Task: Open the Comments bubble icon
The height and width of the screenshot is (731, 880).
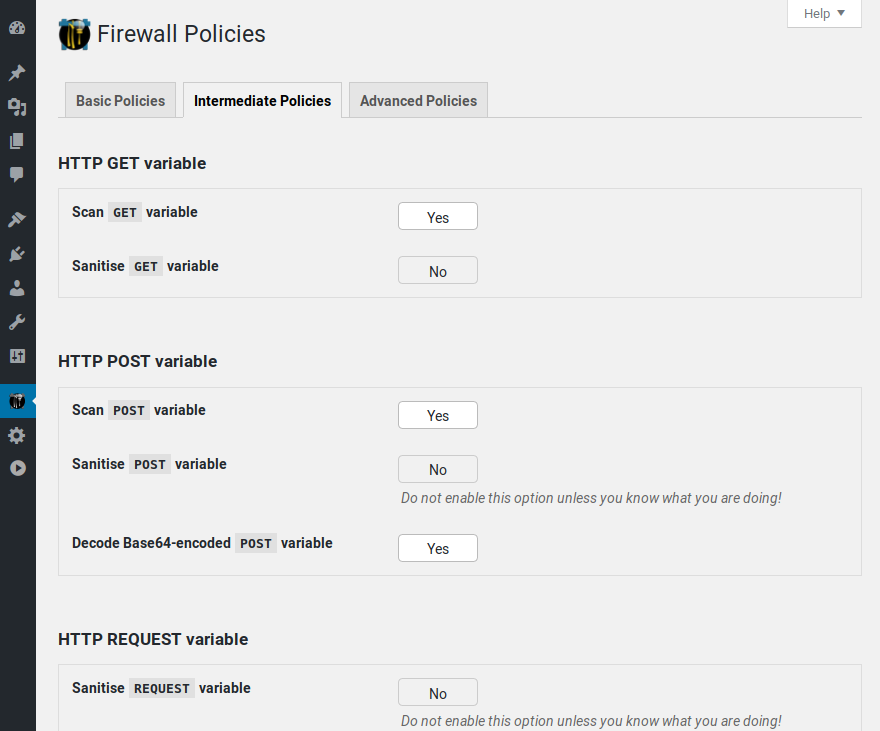Action: point(17,175)
